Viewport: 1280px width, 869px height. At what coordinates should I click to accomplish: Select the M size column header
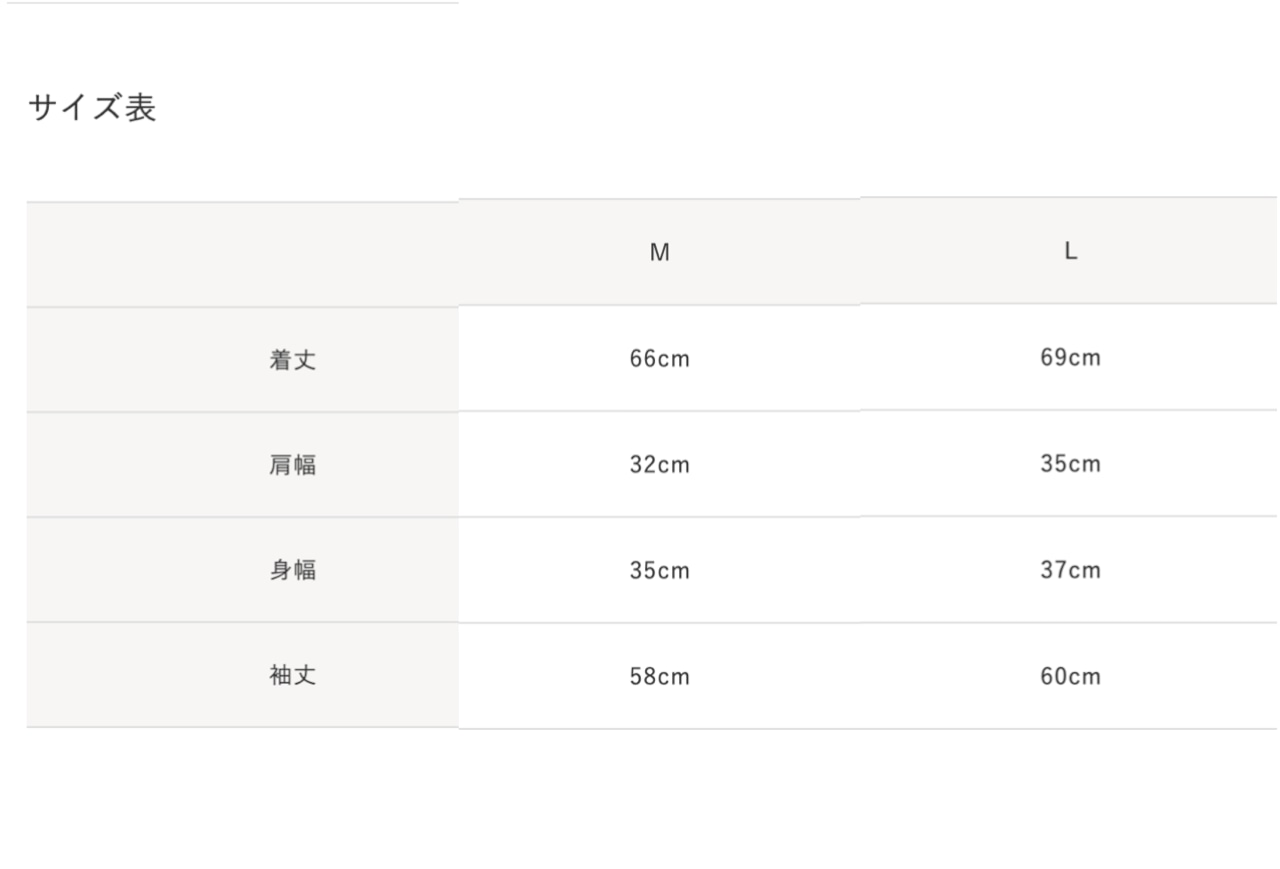(x=659, y=253)
